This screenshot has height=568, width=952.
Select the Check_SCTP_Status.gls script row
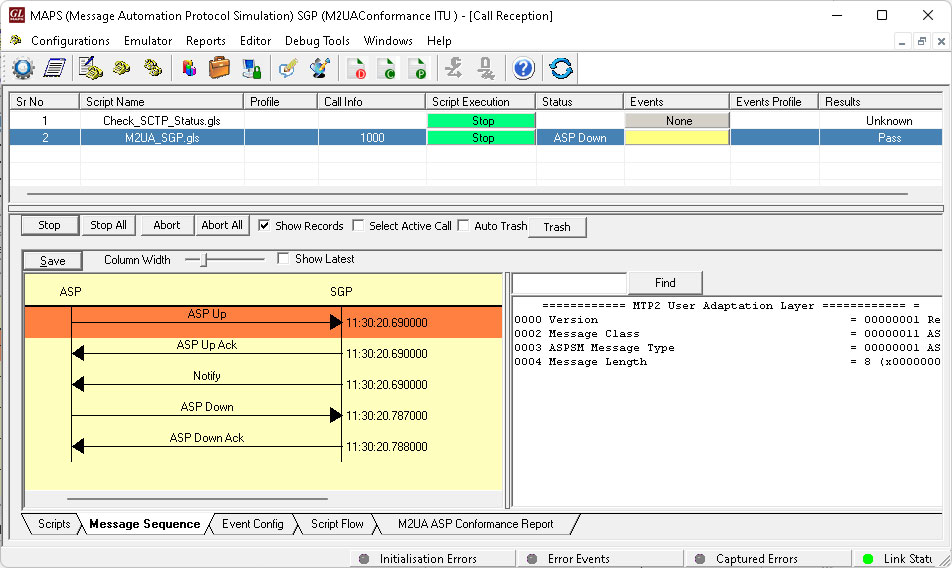475,121
